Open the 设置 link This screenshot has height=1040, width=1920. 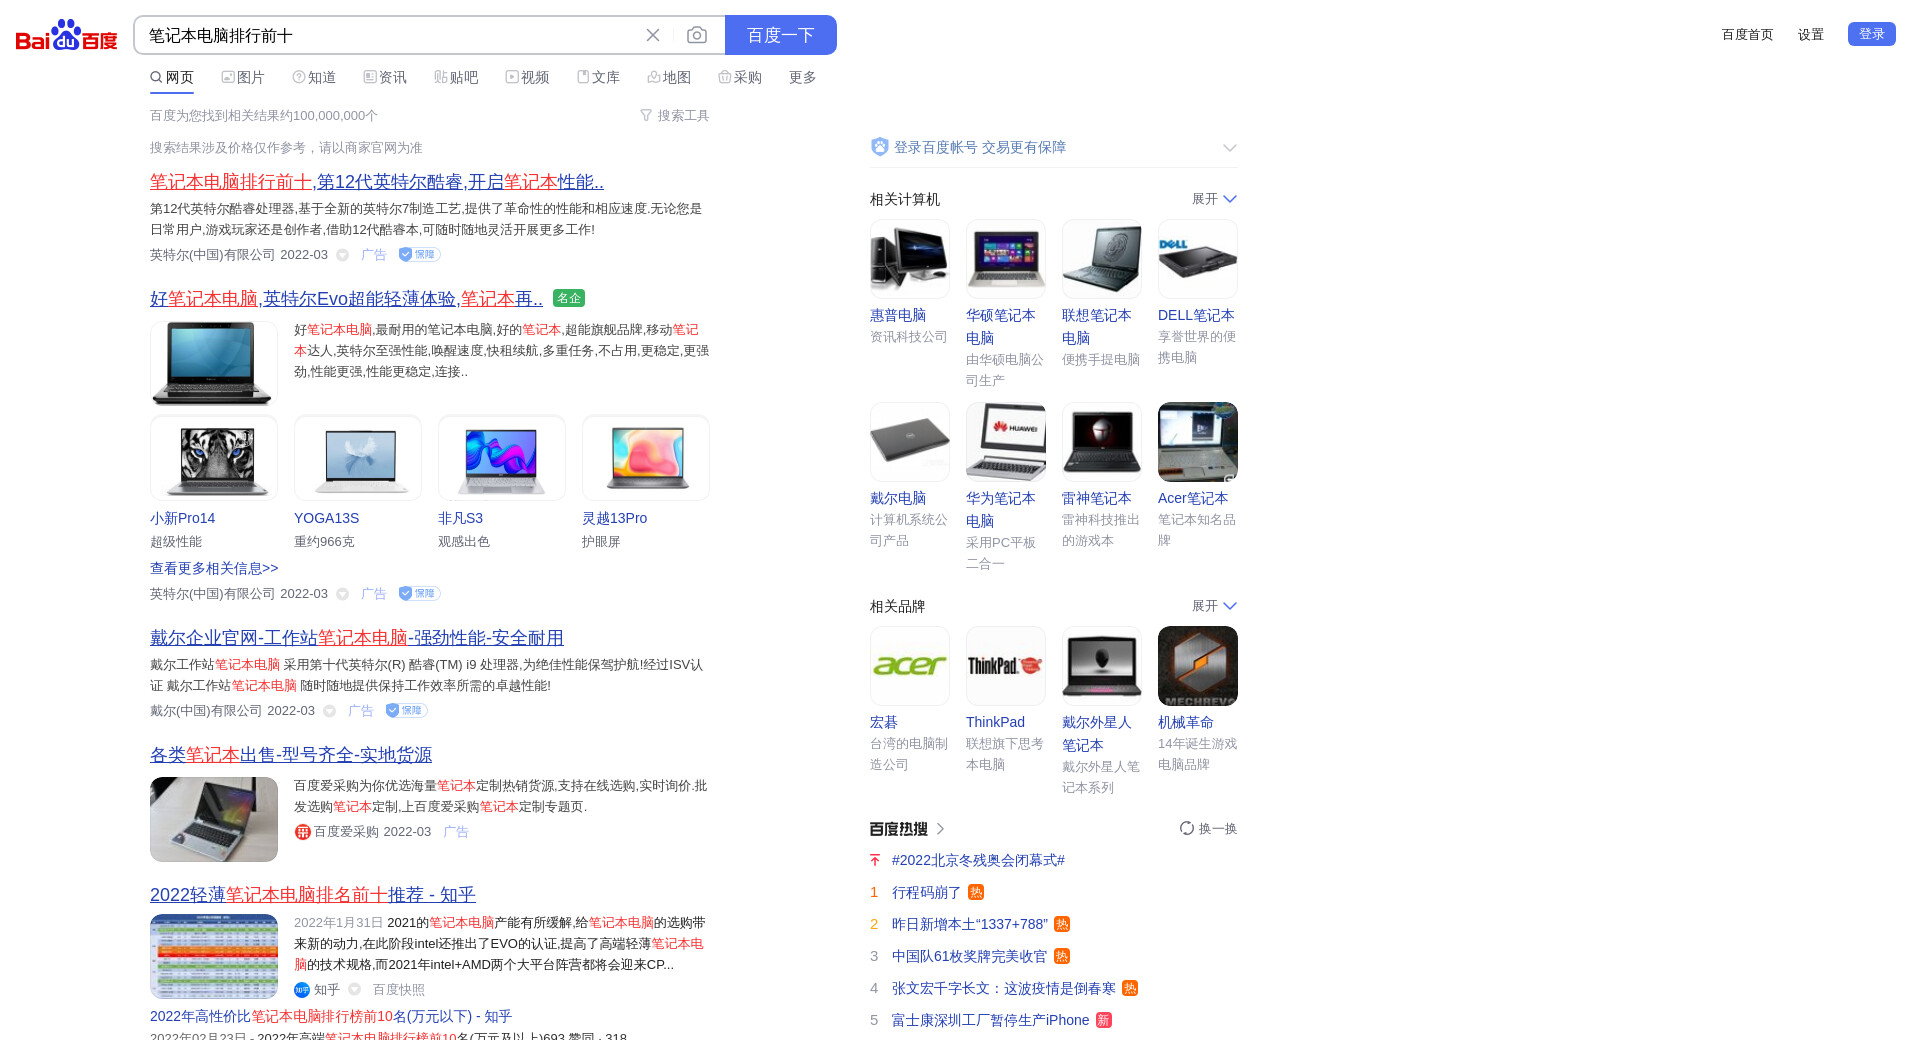1811,34
